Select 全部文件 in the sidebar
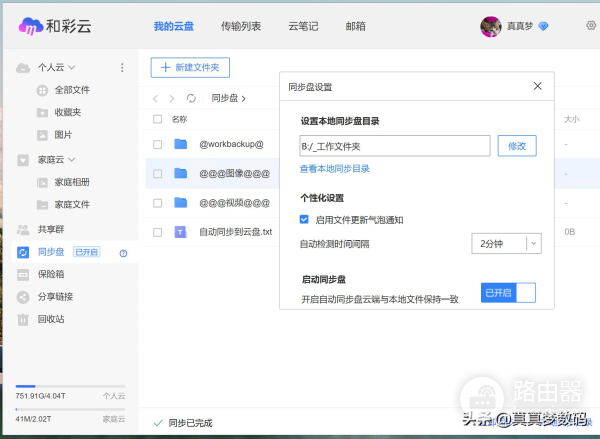This screenshot has height=439, width=600. point(72,90)
